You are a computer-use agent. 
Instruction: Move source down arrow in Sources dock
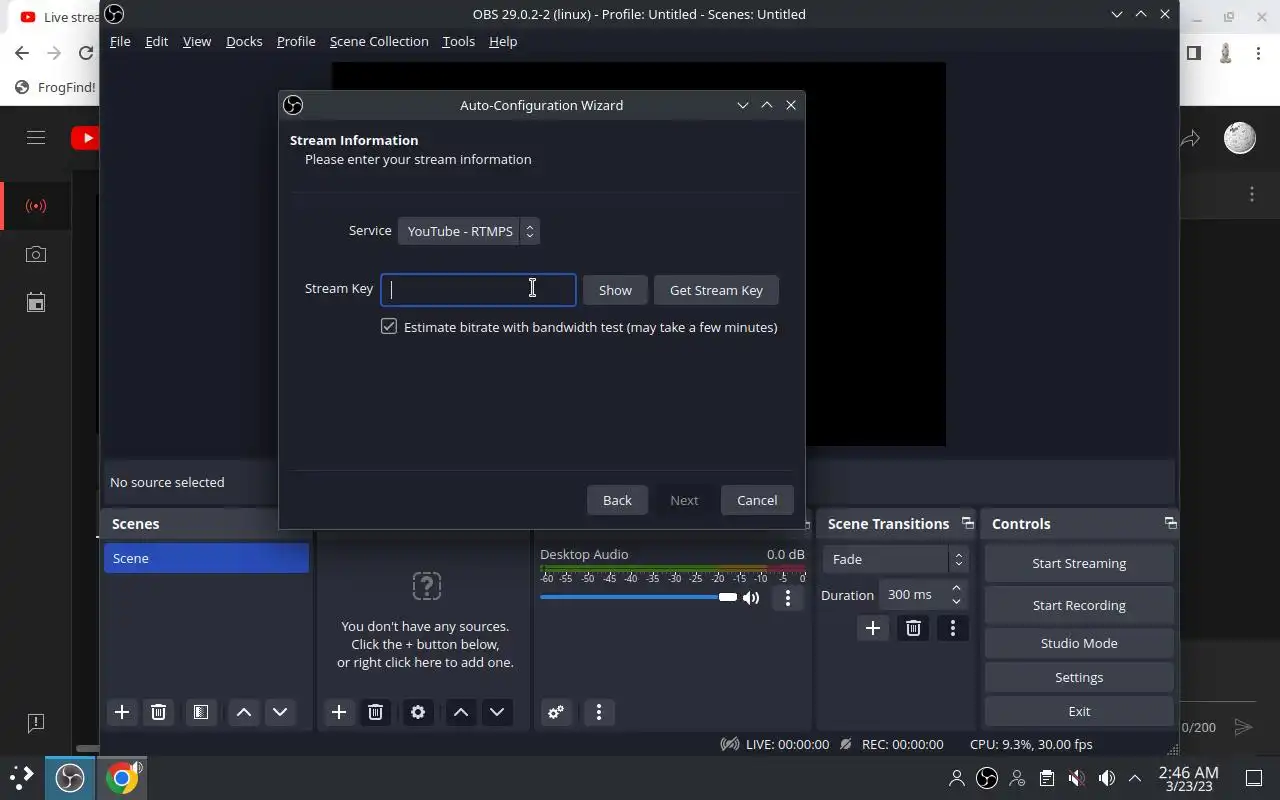(497, 712)
